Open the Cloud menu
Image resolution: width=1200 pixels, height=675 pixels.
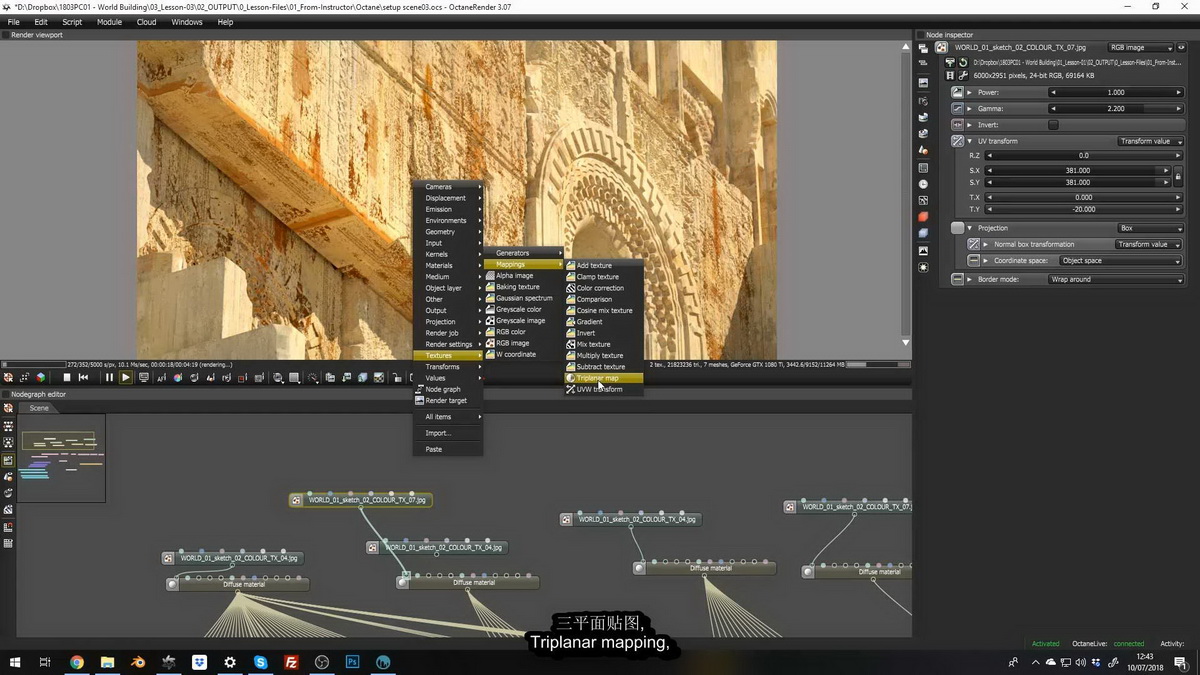click(x=146, y=22)
